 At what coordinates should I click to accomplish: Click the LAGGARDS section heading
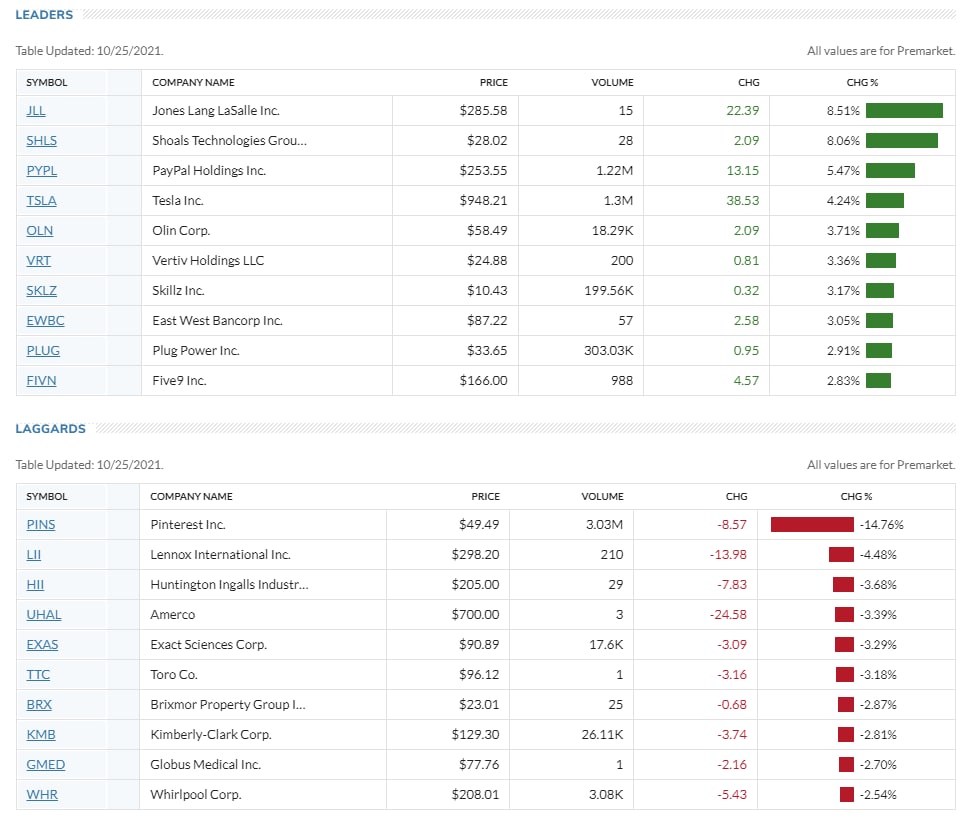(x=50, y=429)
